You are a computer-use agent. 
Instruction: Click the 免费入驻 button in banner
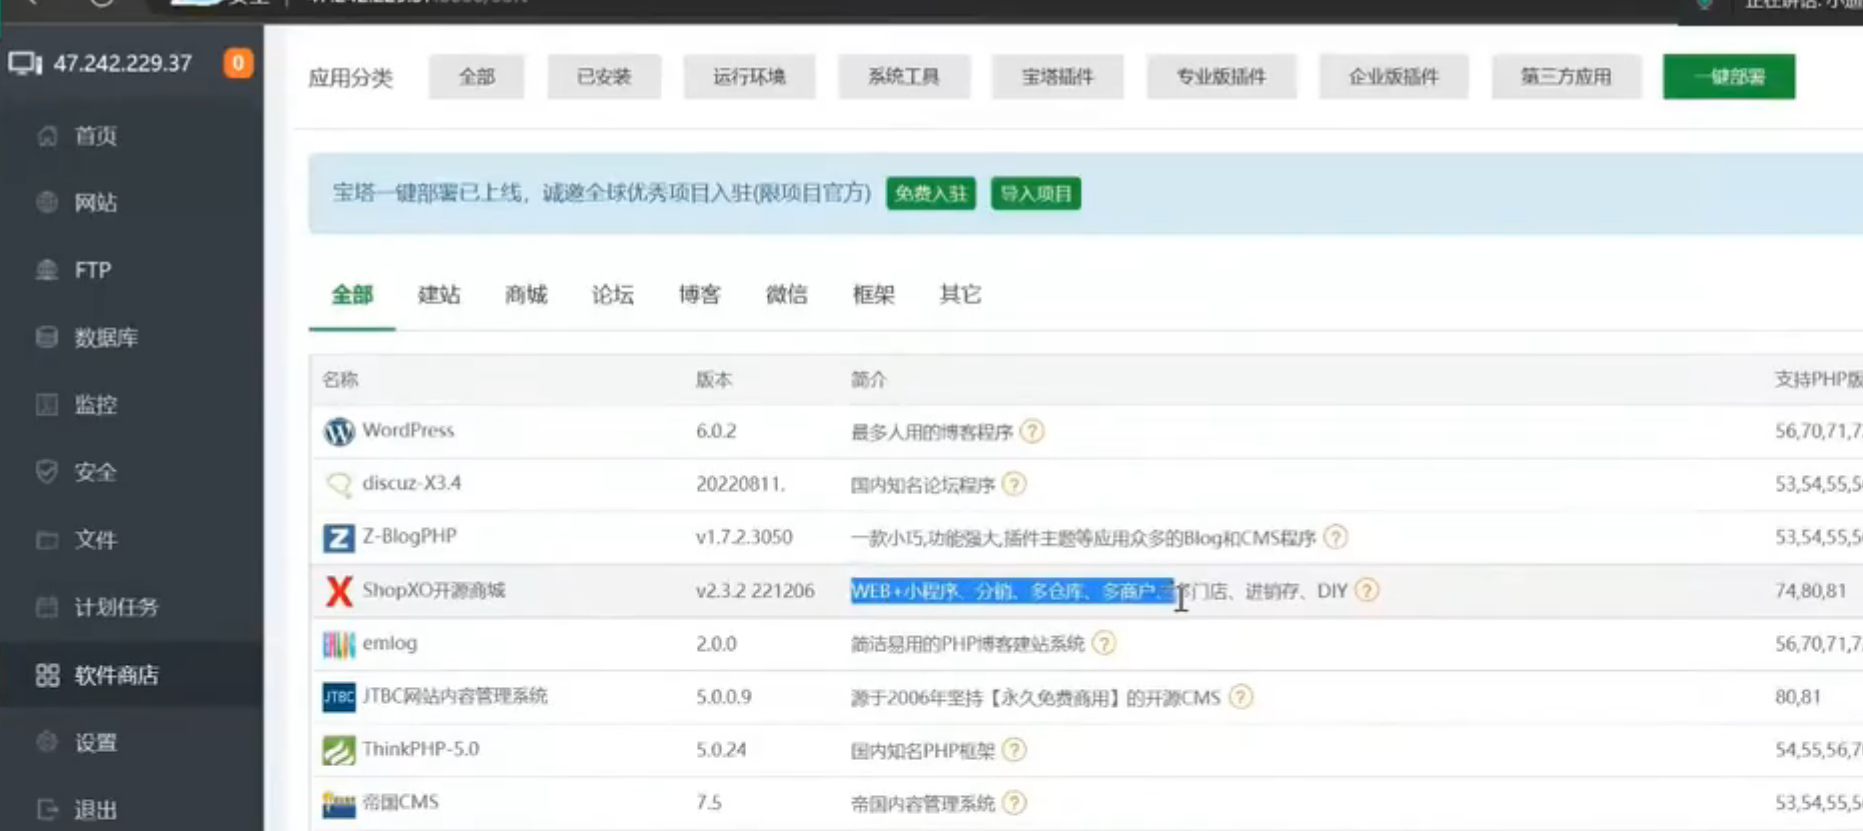pos(931,193)
